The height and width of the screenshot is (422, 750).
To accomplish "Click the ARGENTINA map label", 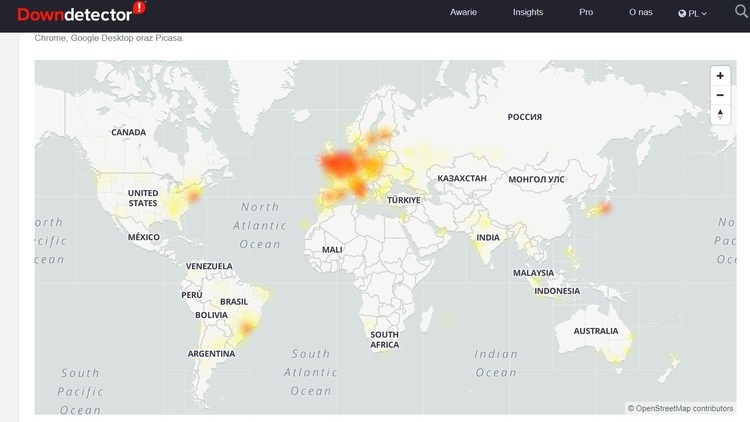I will 211,354.
